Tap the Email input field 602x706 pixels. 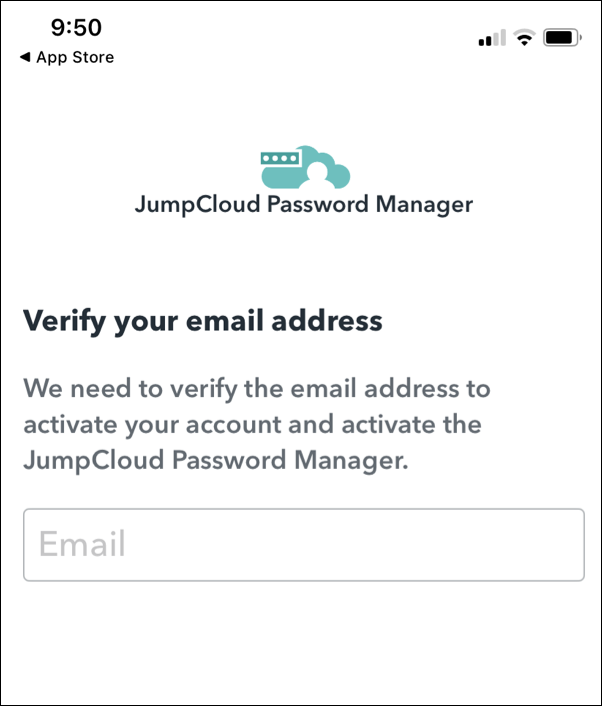(x=303, y=545)
